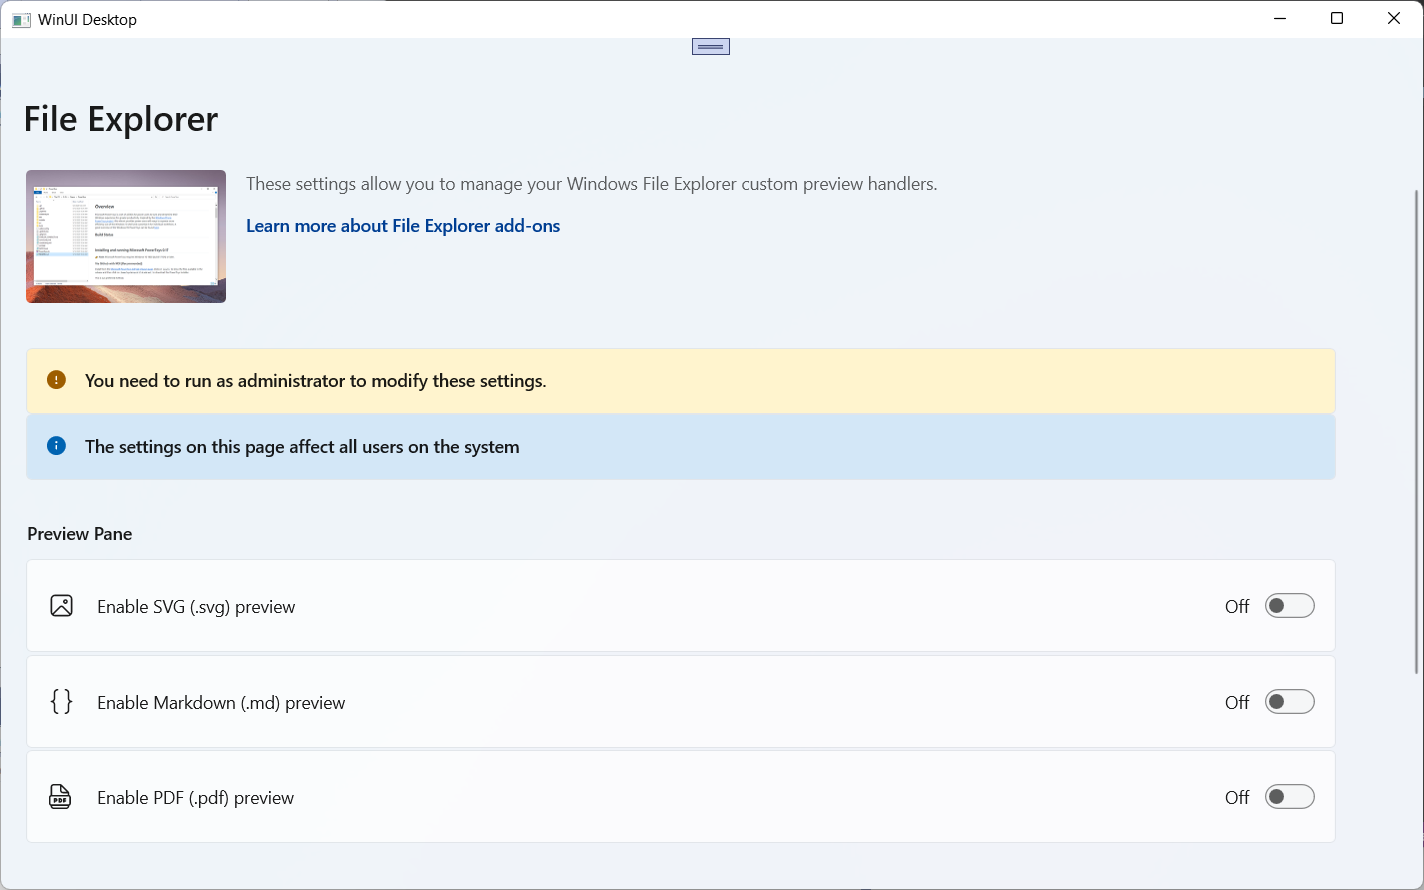Click the Off label in Markdown row
The width and height of the screenshot is (1424, 890).
(x=1237, y=703)
